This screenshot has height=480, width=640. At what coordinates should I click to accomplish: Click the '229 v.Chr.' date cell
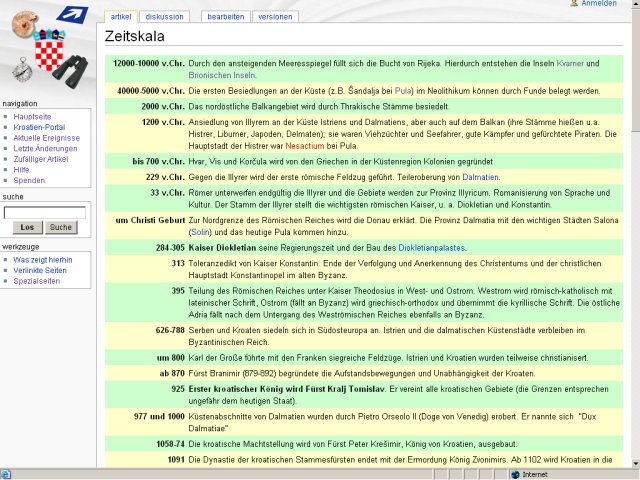coord(165,177)
